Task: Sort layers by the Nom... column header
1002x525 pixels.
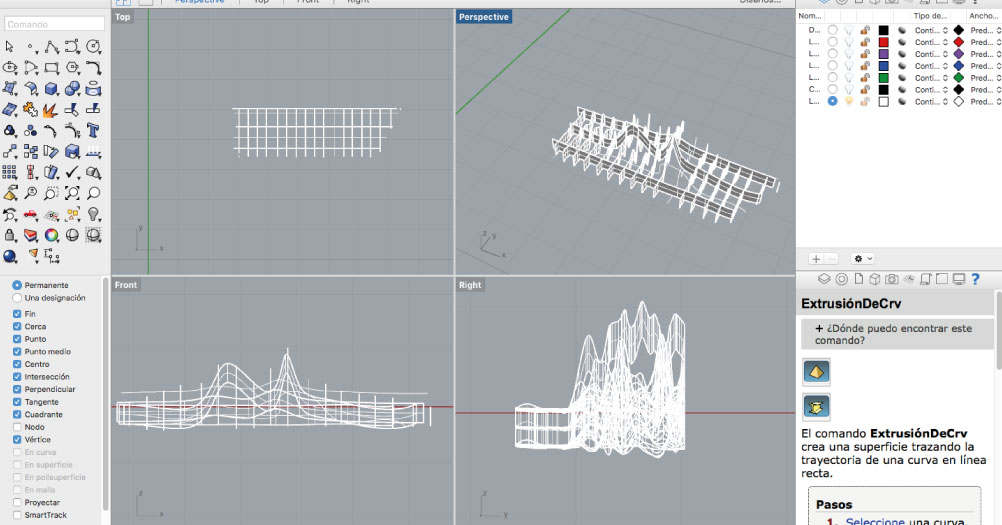Action: (x=810, y=16)
